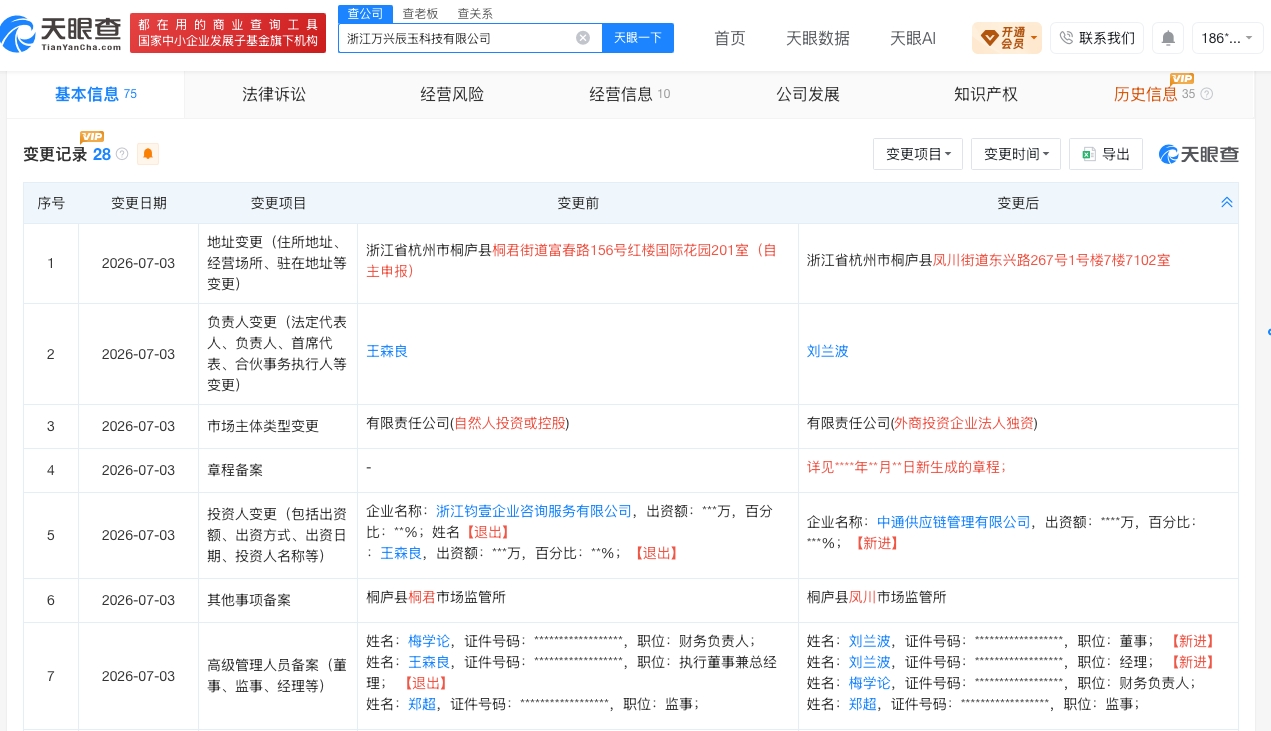
Task: Click the 天眼一下 search button
Action: coord(638,38)
